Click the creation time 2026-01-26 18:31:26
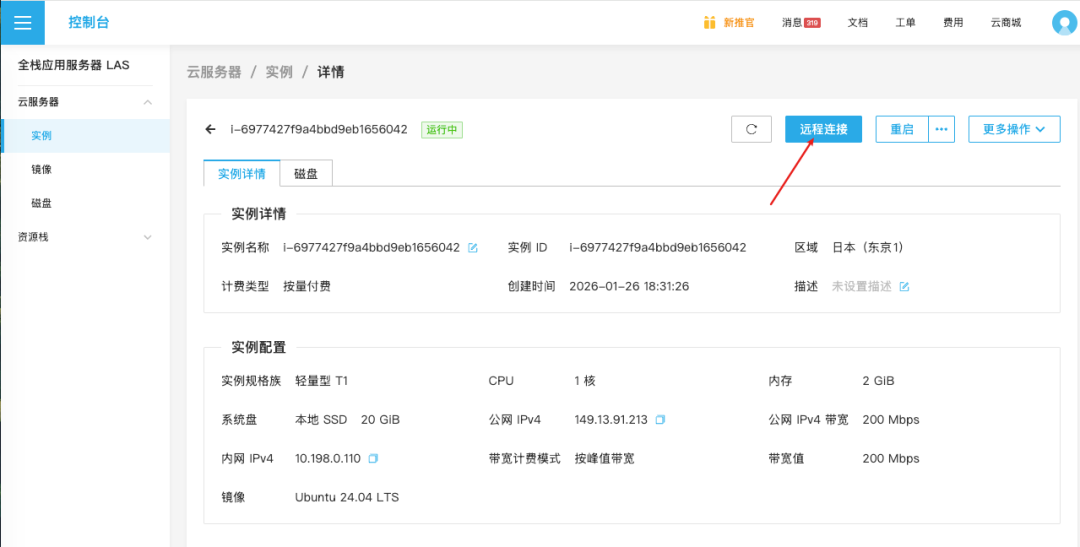The width and height of the screenshot is (1080, 547). click(x=630, y=287)
